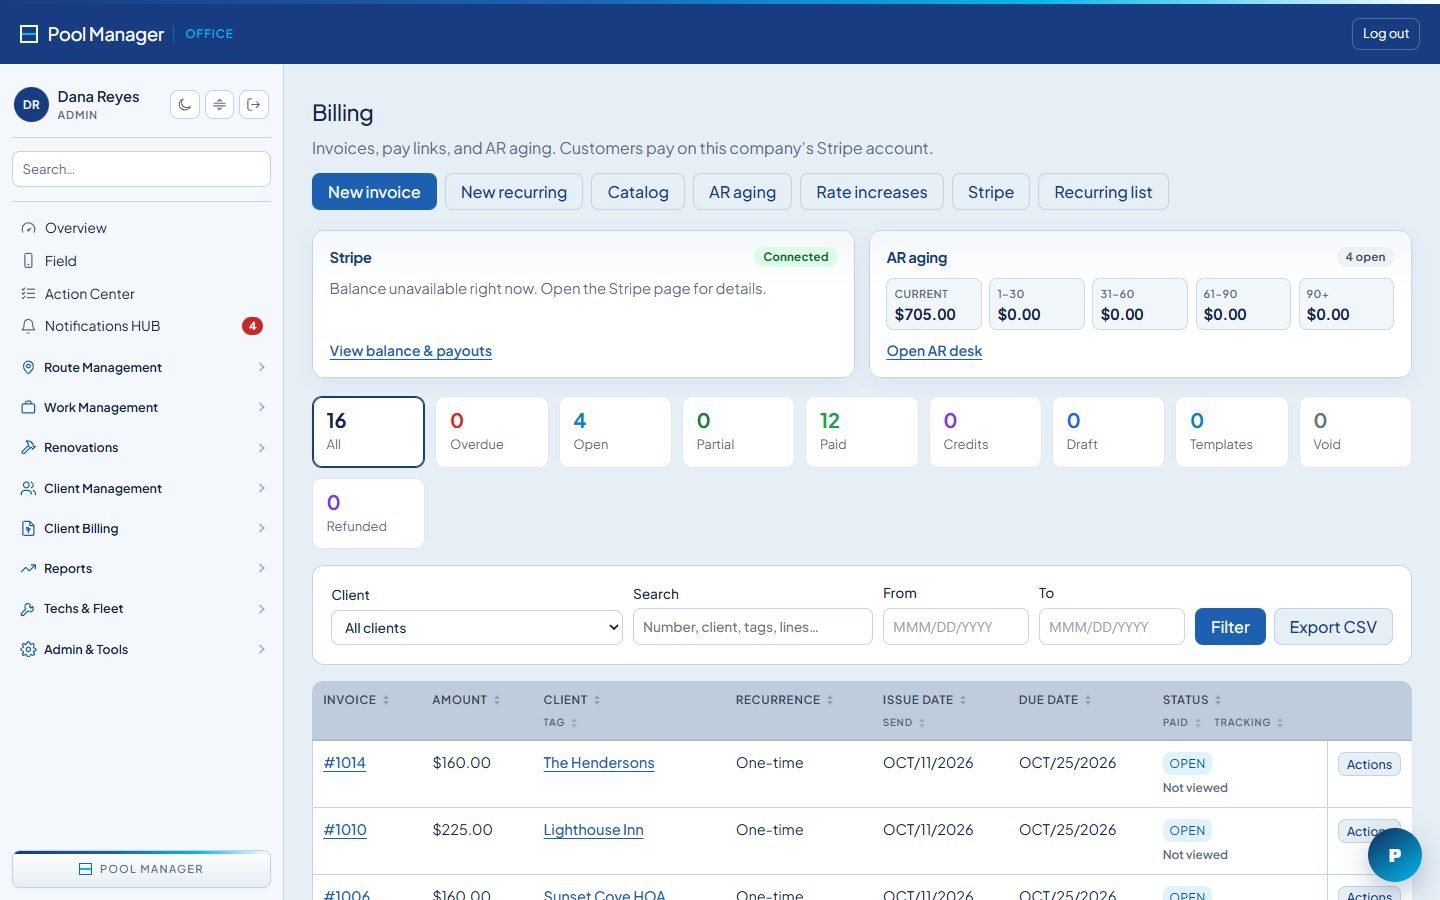Click New recurring button
Viewport: 1440px width, 900px height.
(514, 192)
